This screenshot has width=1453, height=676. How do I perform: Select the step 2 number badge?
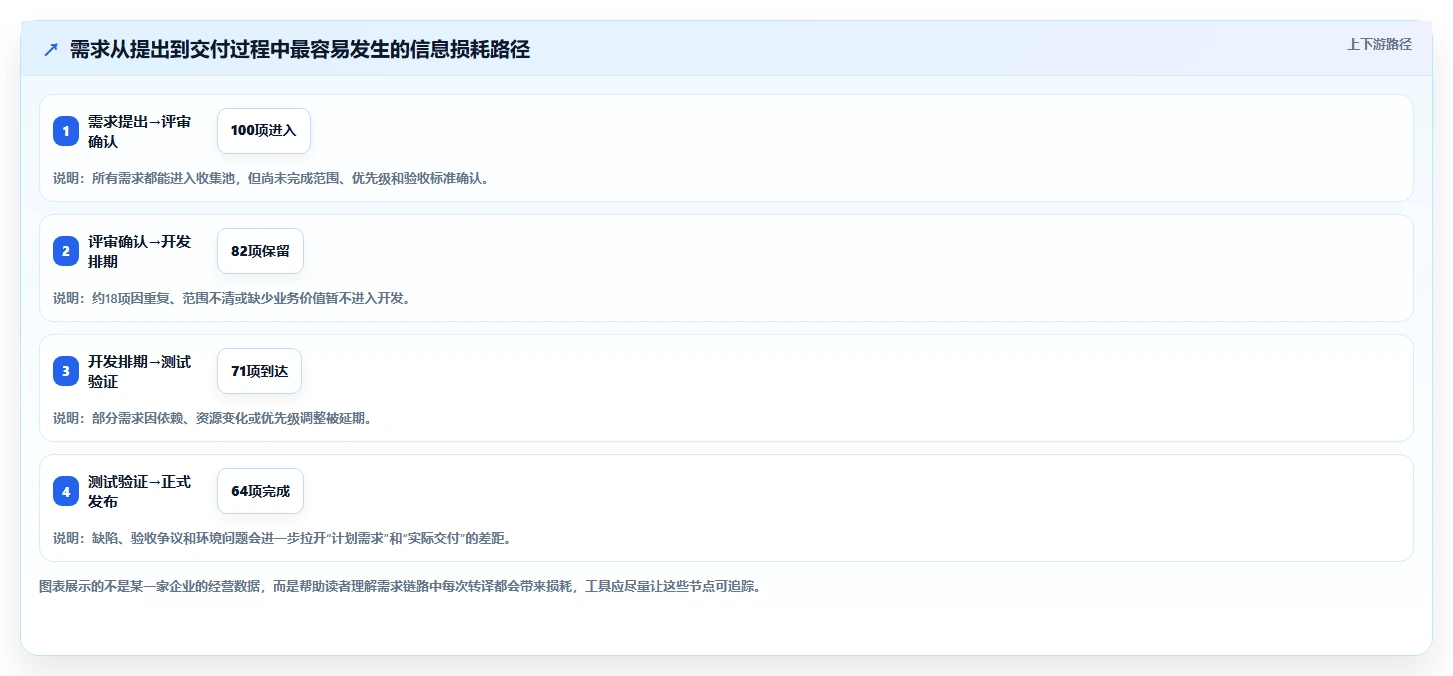[x=66, y=251]
